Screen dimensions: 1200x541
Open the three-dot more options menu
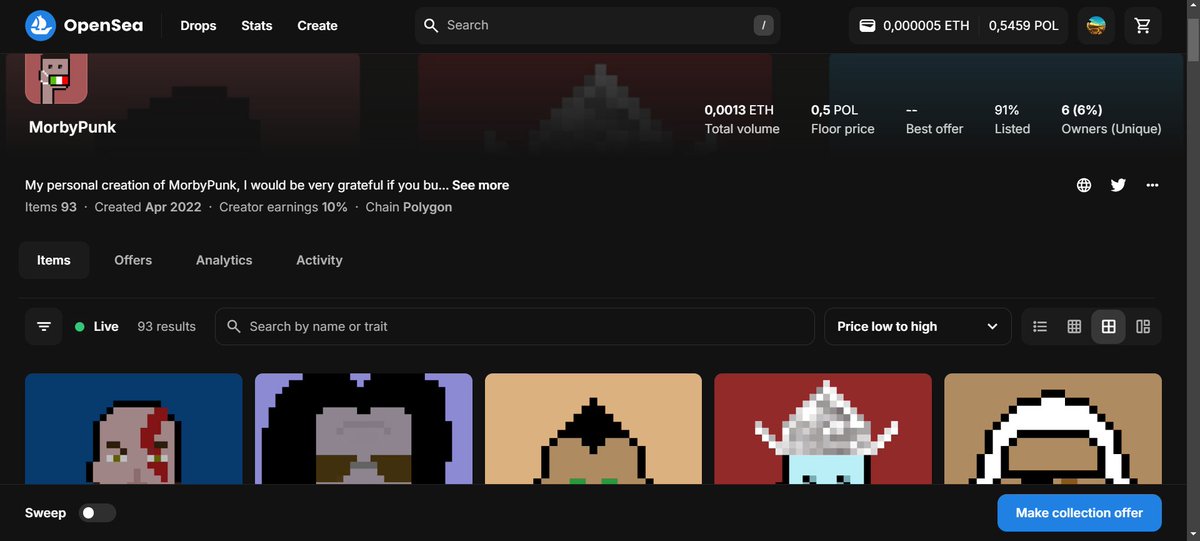click(1152, 185)
